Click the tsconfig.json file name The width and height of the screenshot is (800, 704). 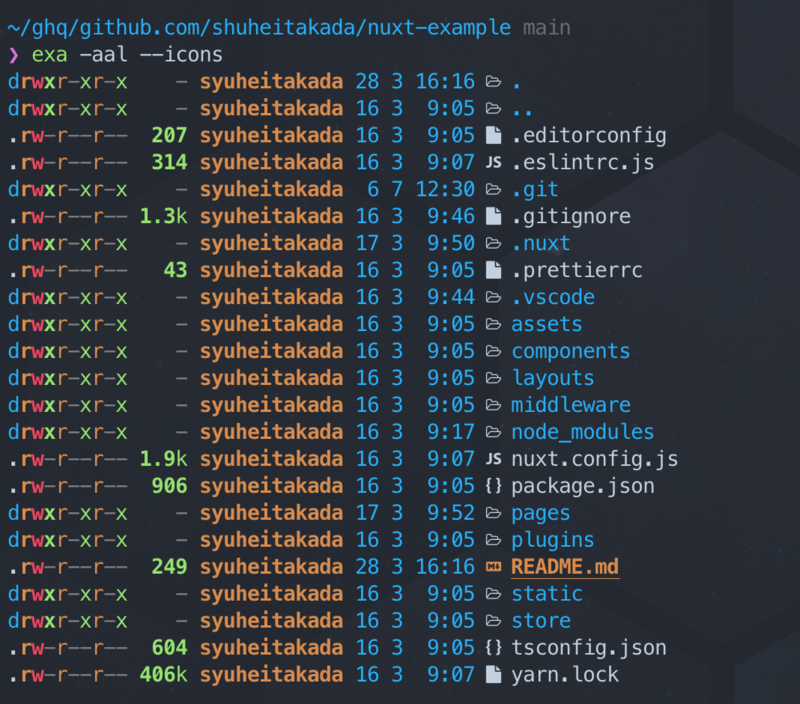tap(589, 648)
